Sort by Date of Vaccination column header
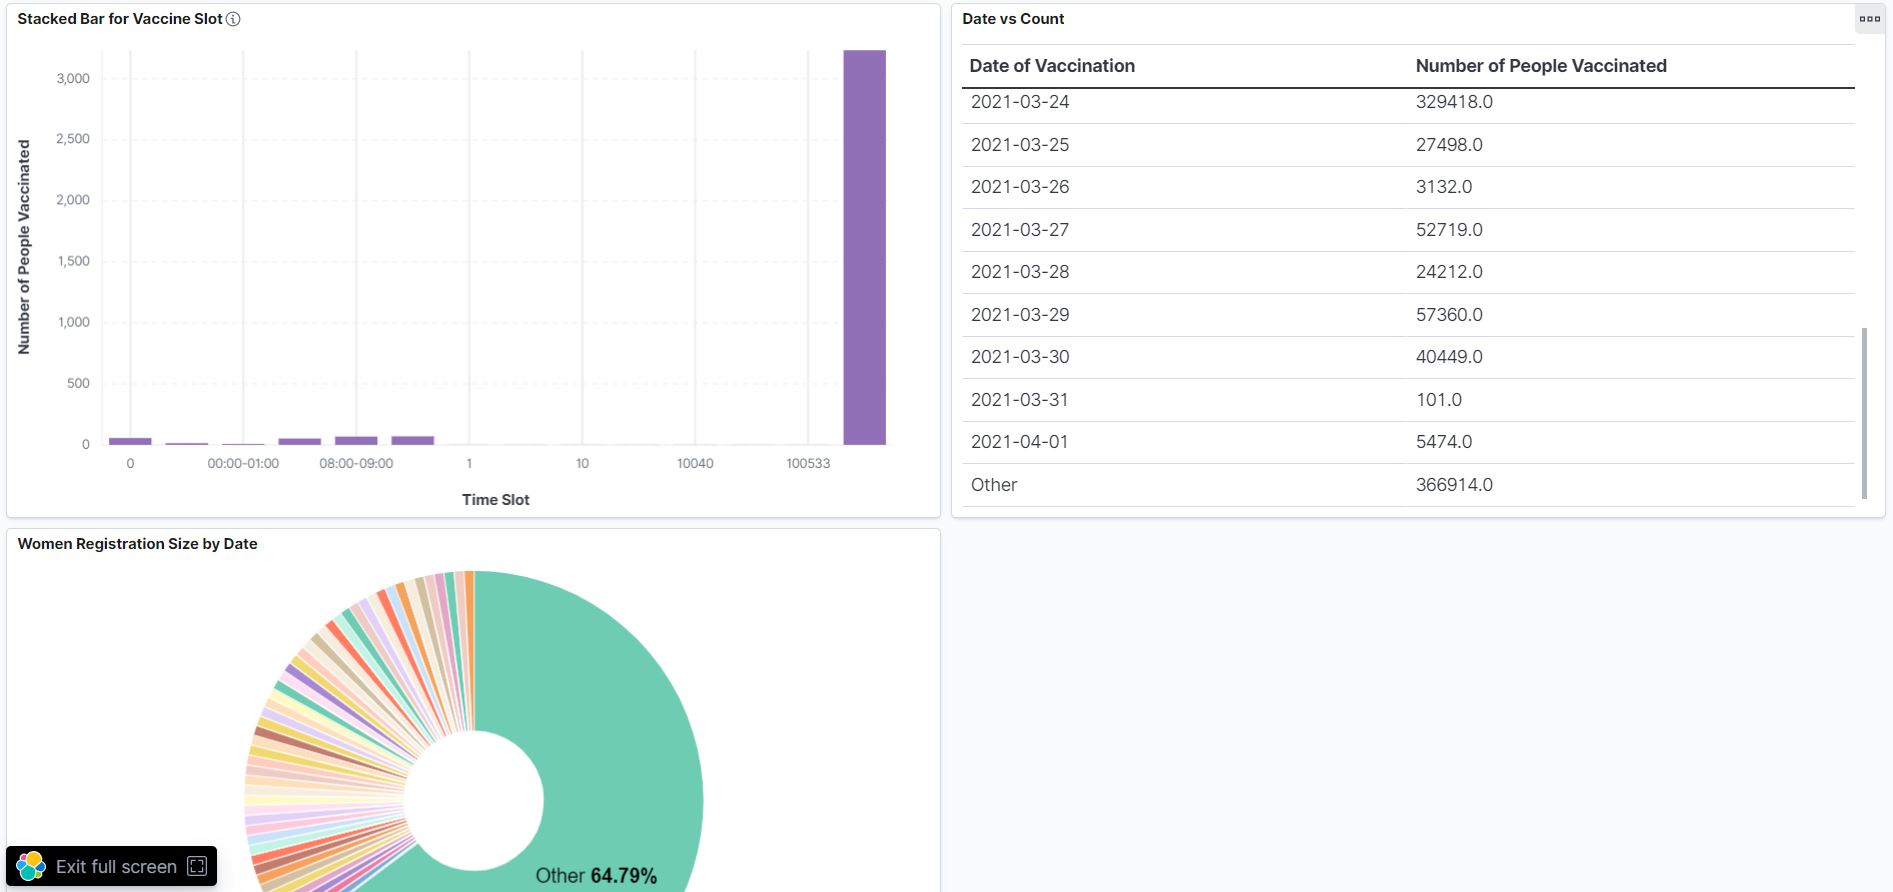This screenshot has width=1893, height=892. point(1052,66)
